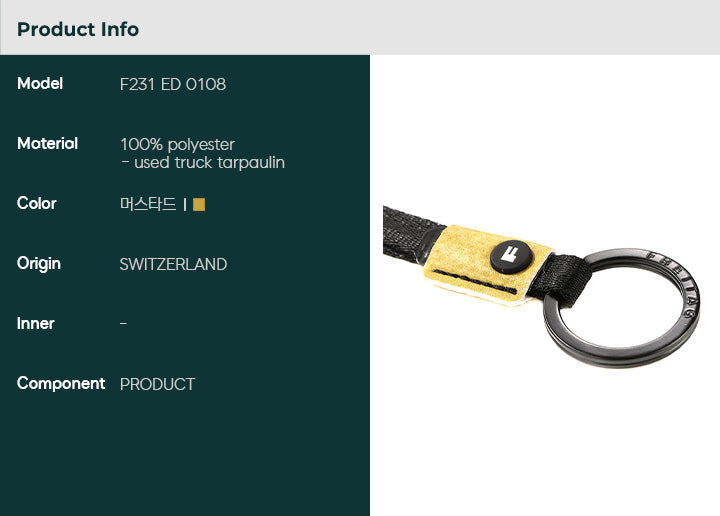
Task: Click the engraved metal key ring
Action: tap(621, 308)
